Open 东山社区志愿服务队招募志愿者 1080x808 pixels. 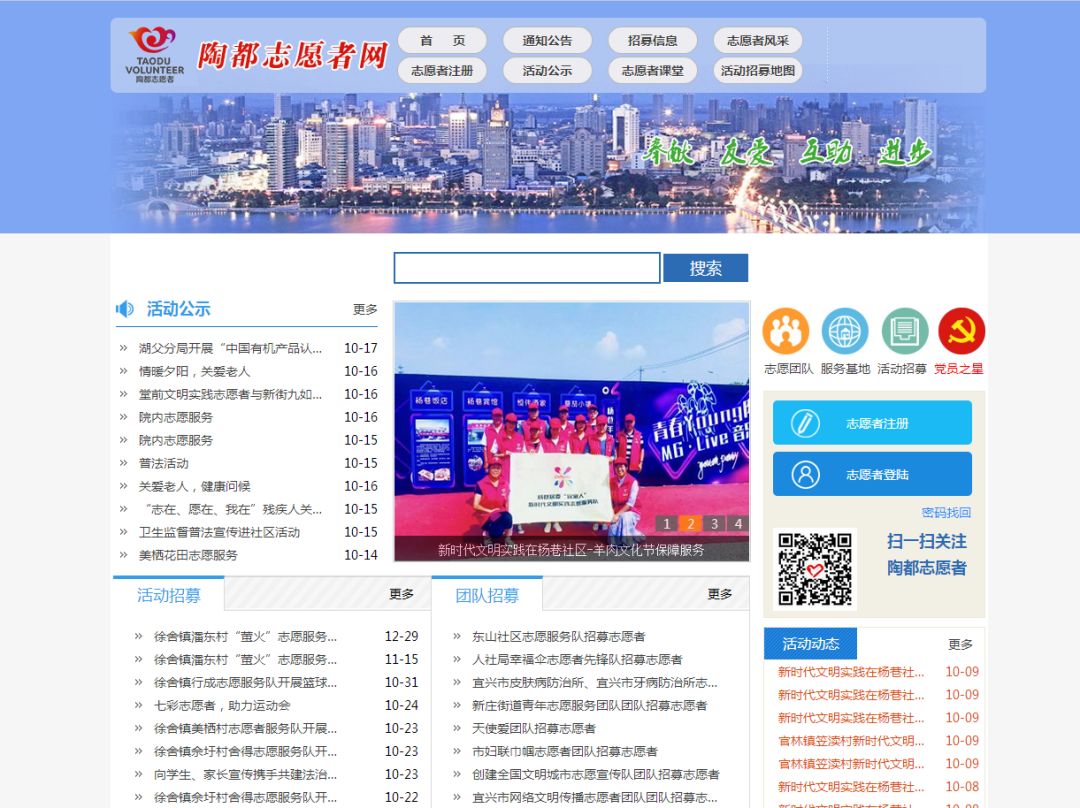pyautogui.click(x=559, y=636)
